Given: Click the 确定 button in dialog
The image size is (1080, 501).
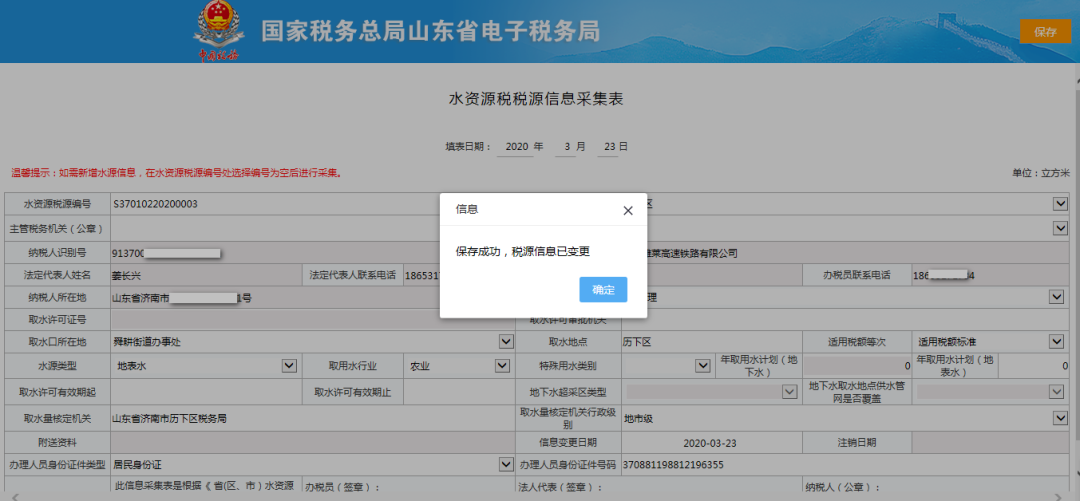Looking at the screenshot, I should tap(603, 290).
